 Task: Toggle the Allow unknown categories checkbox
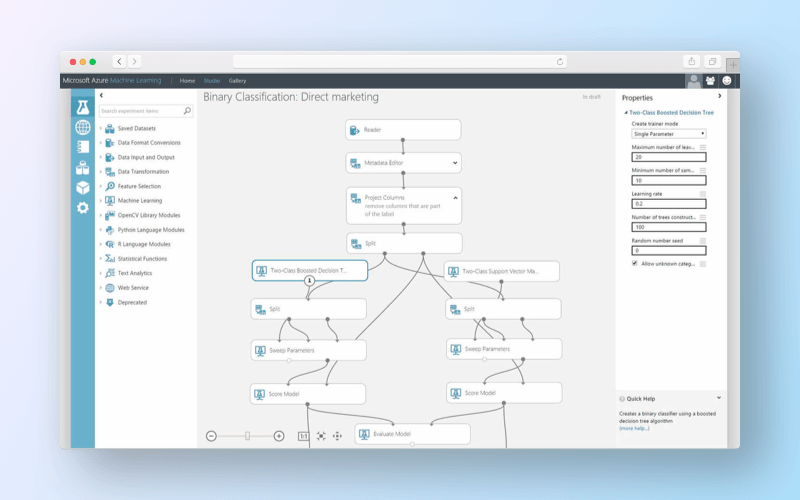(x=635, y=263)
